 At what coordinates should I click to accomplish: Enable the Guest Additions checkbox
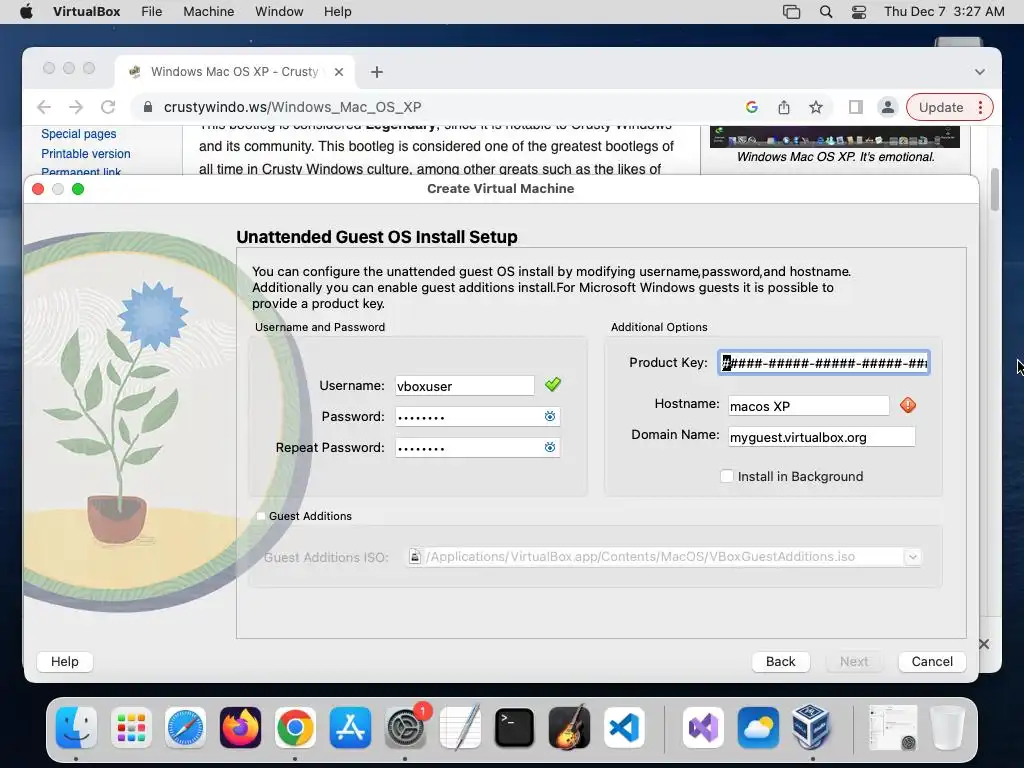coord(261,516)
